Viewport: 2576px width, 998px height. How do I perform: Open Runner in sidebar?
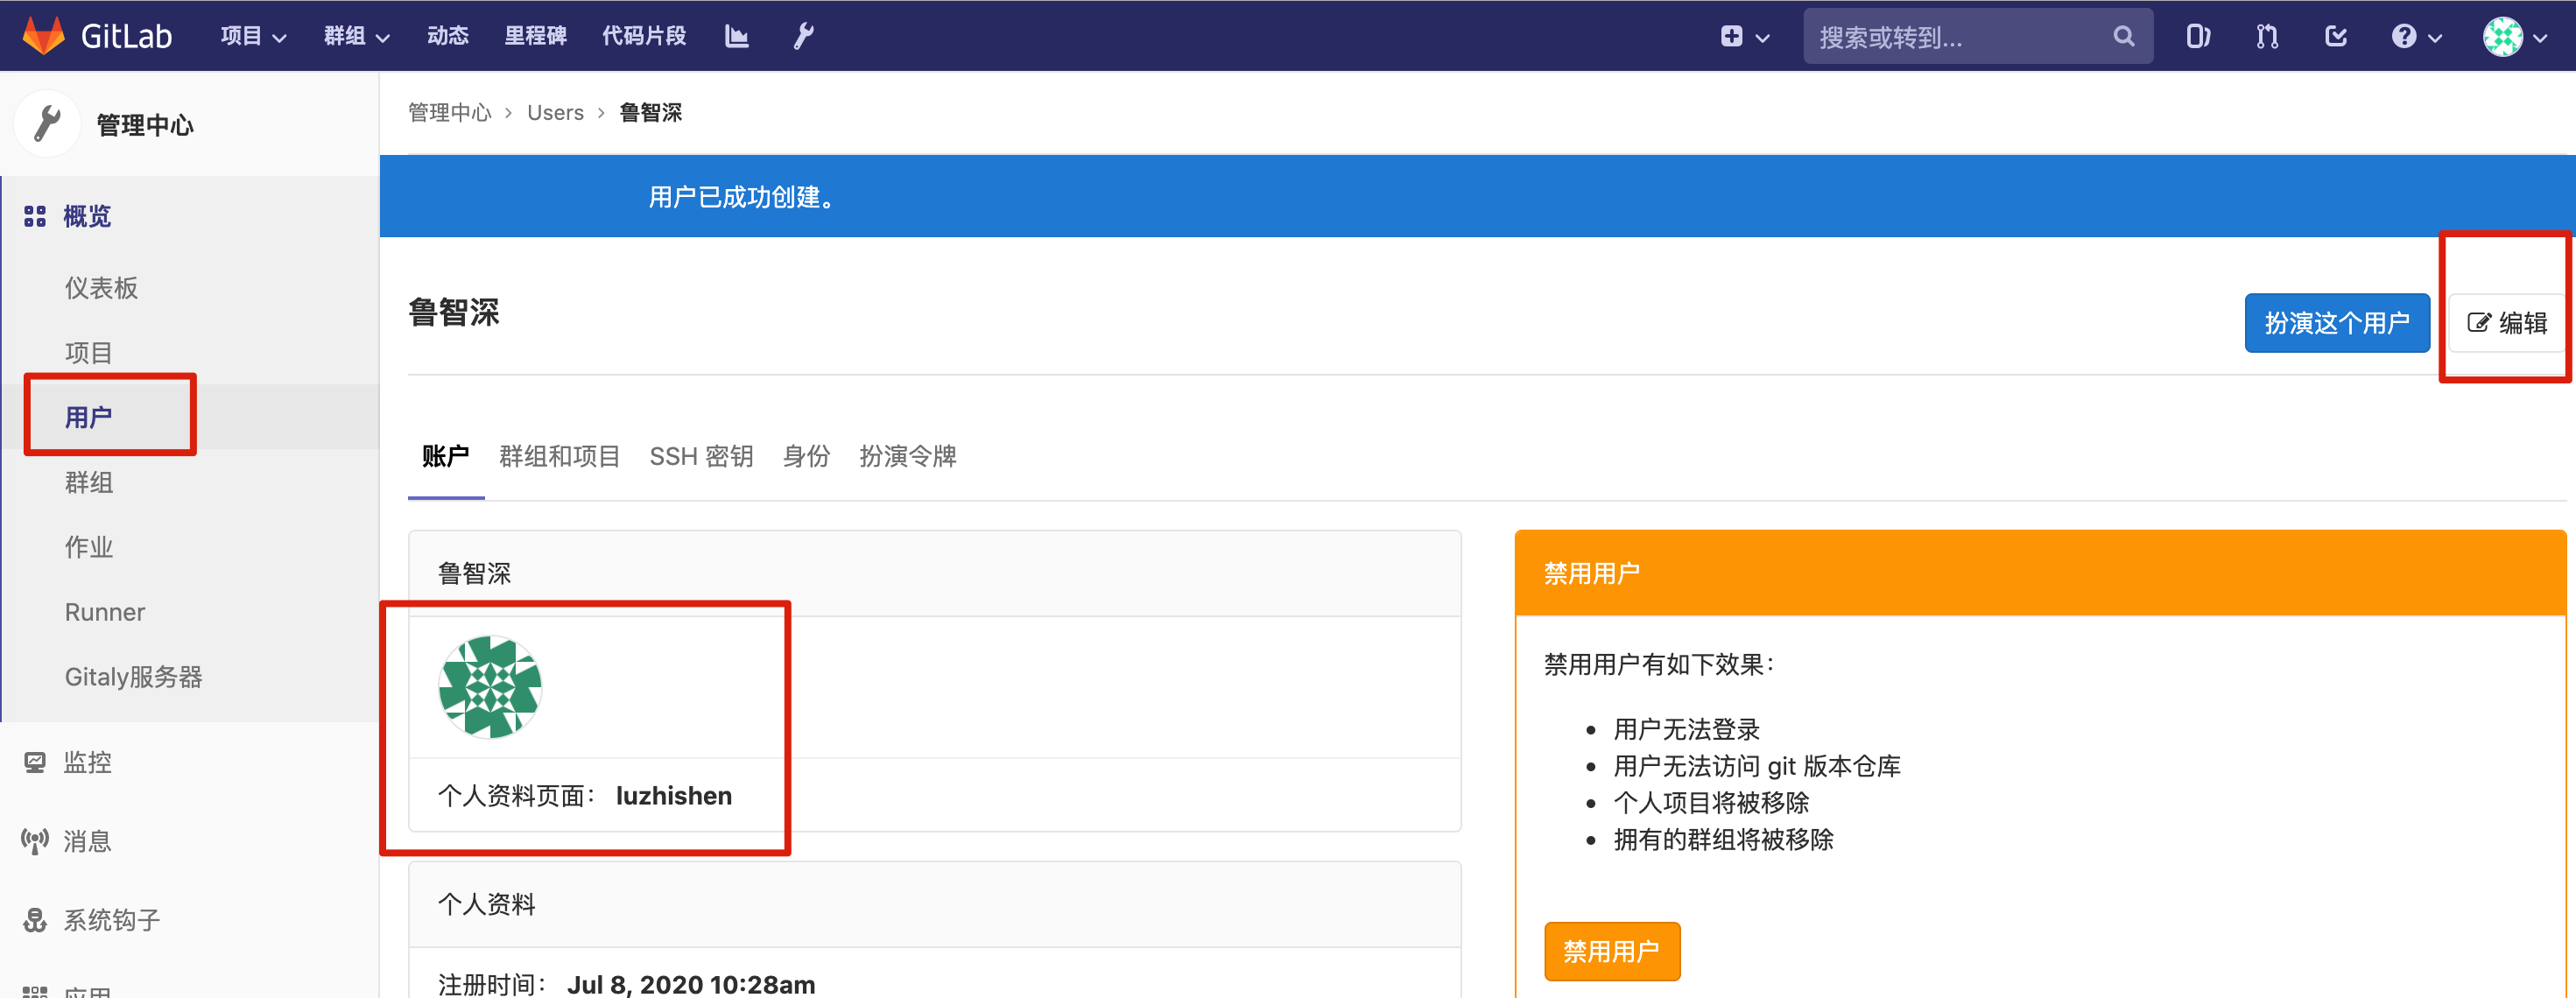104,612
